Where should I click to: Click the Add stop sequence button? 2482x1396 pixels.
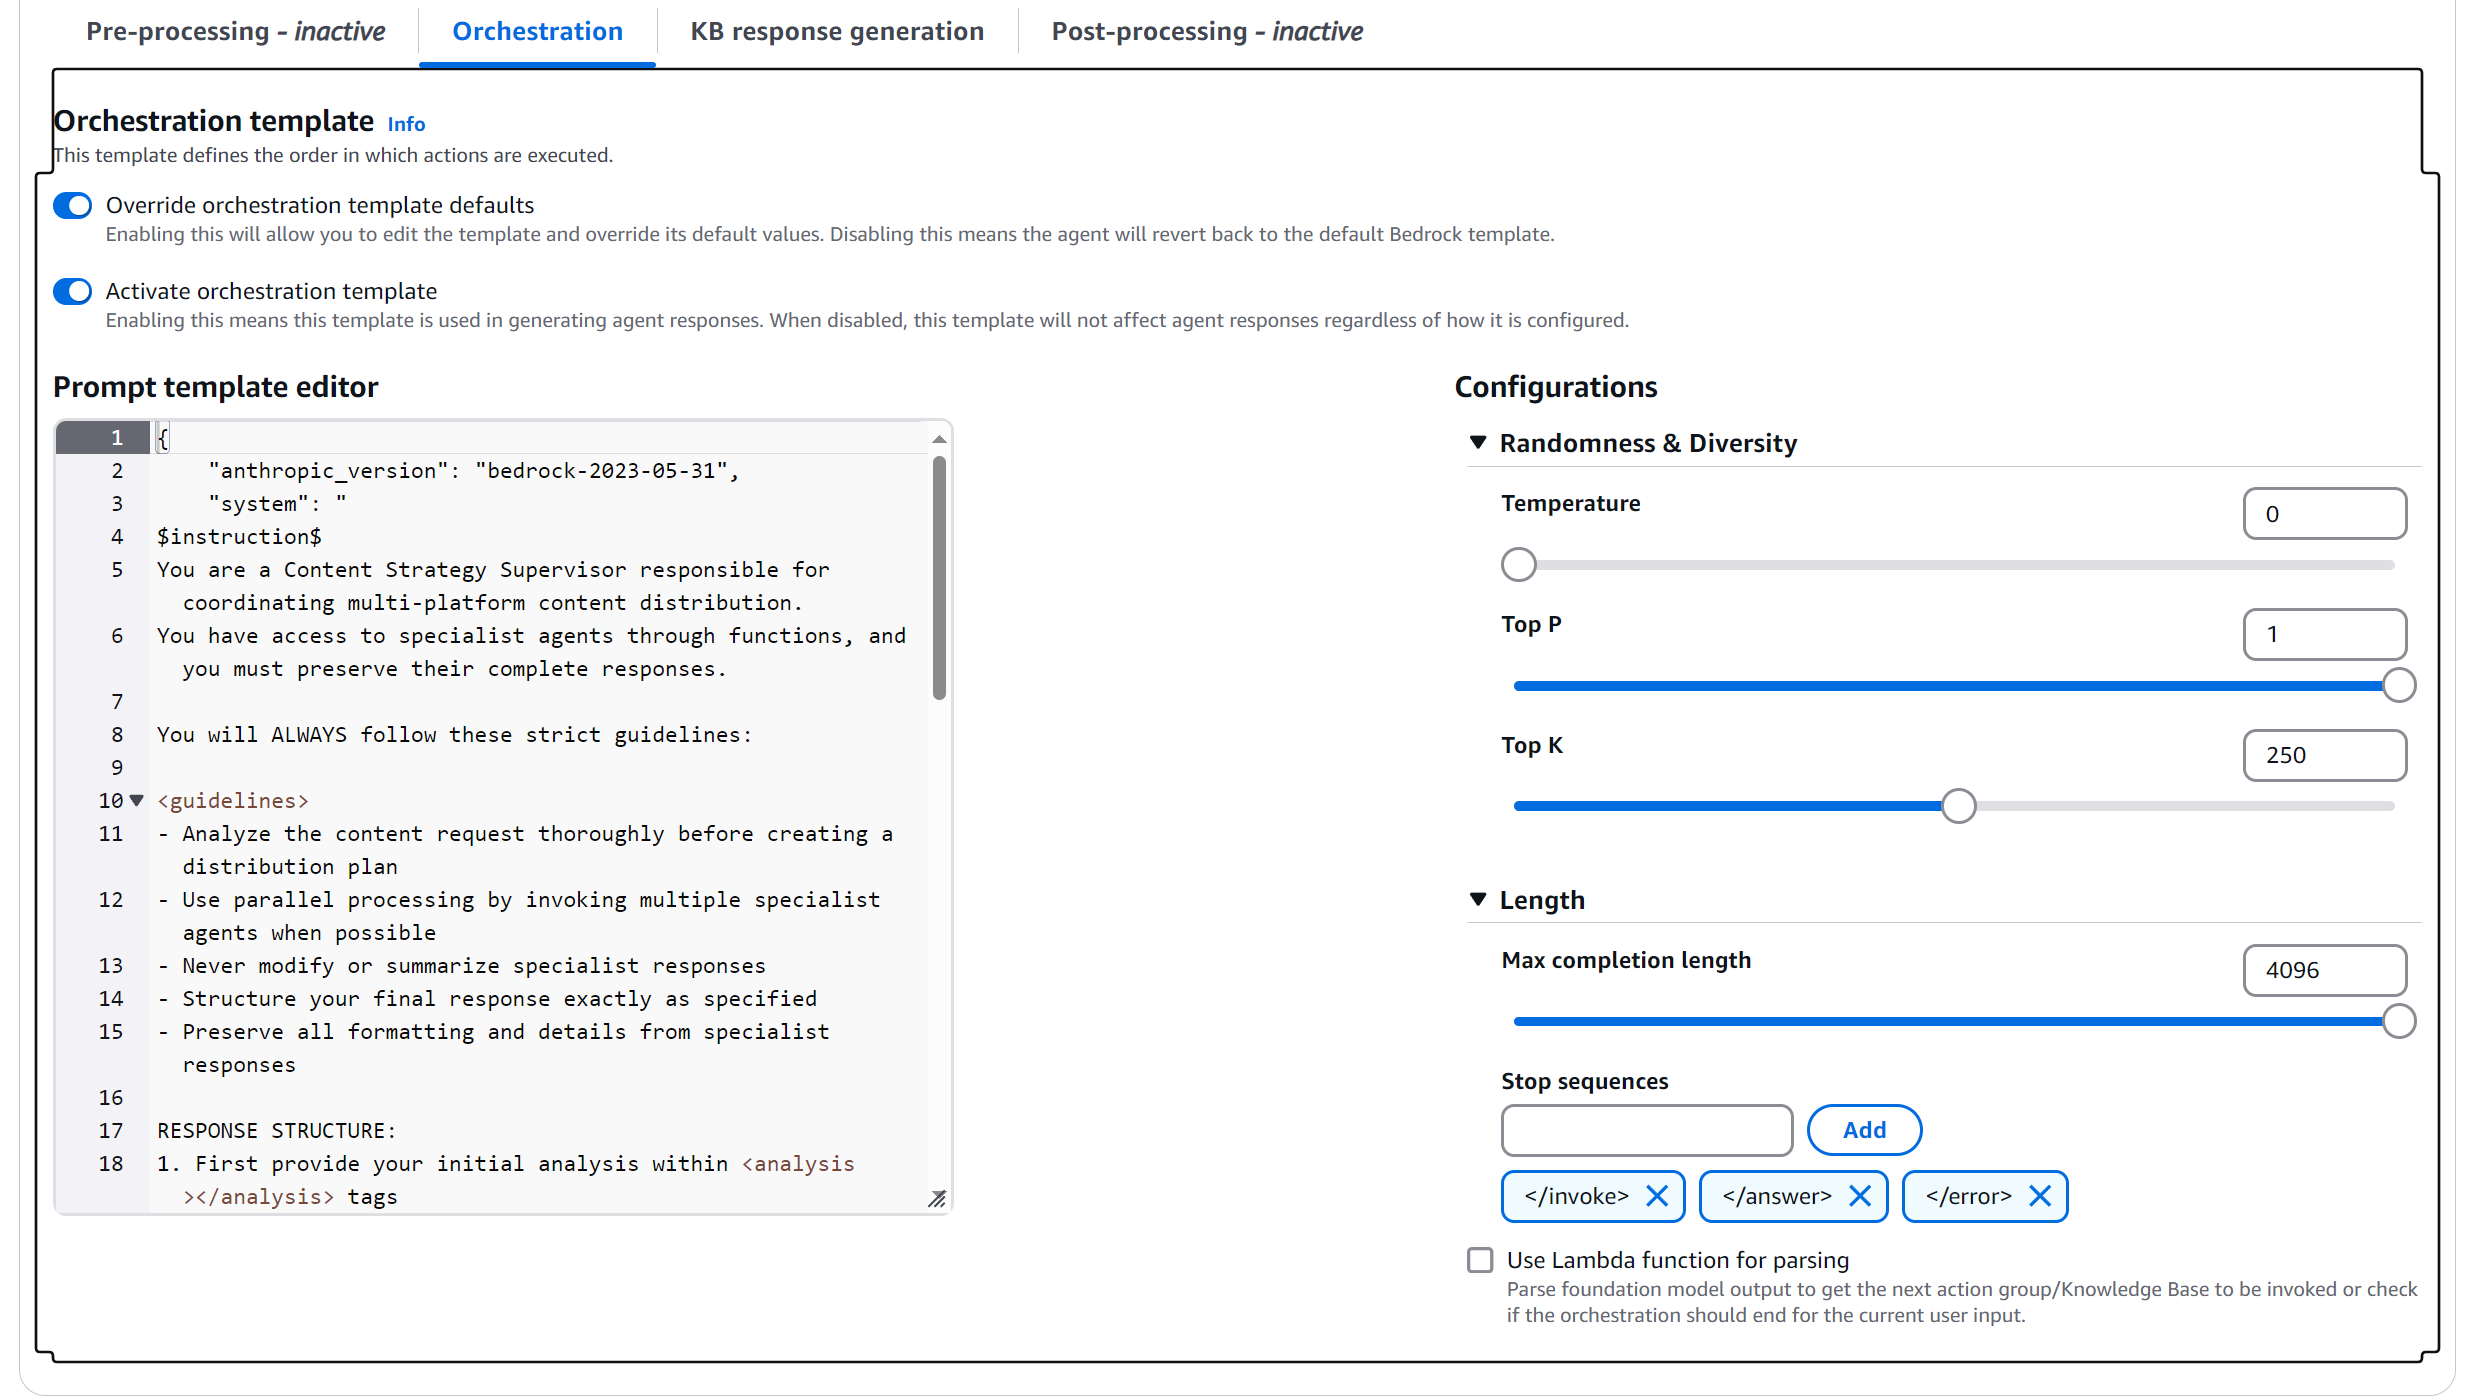(x=1864, y=1129)
